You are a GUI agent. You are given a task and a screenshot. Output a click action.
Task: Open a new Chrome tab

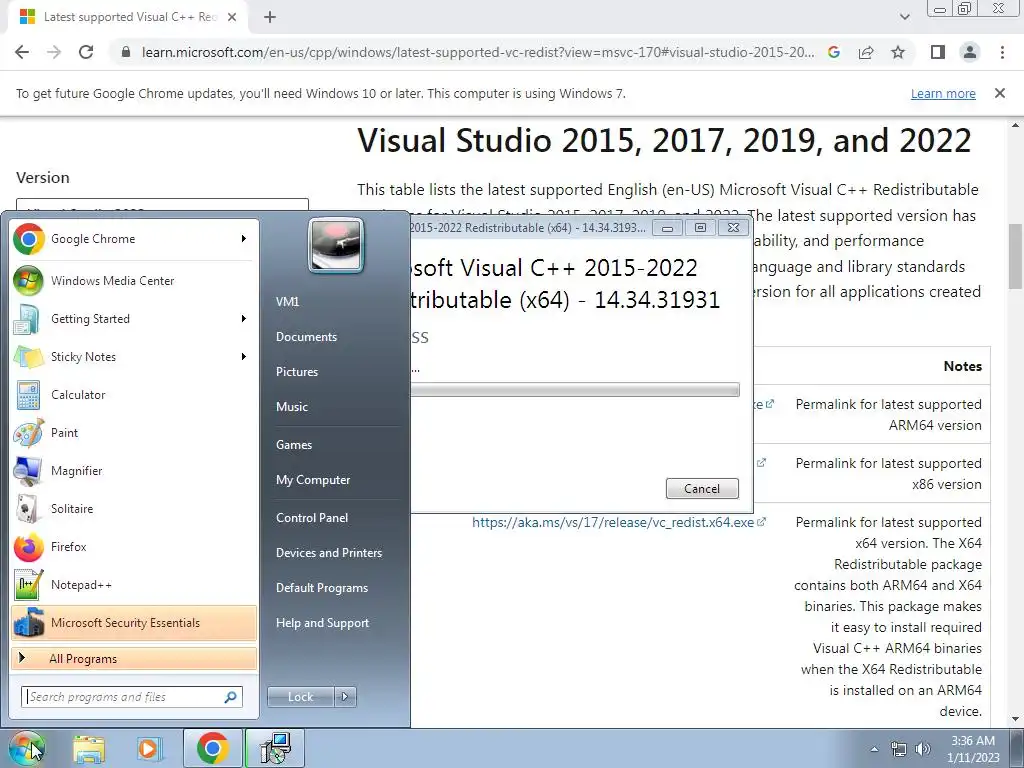point(270,17)
